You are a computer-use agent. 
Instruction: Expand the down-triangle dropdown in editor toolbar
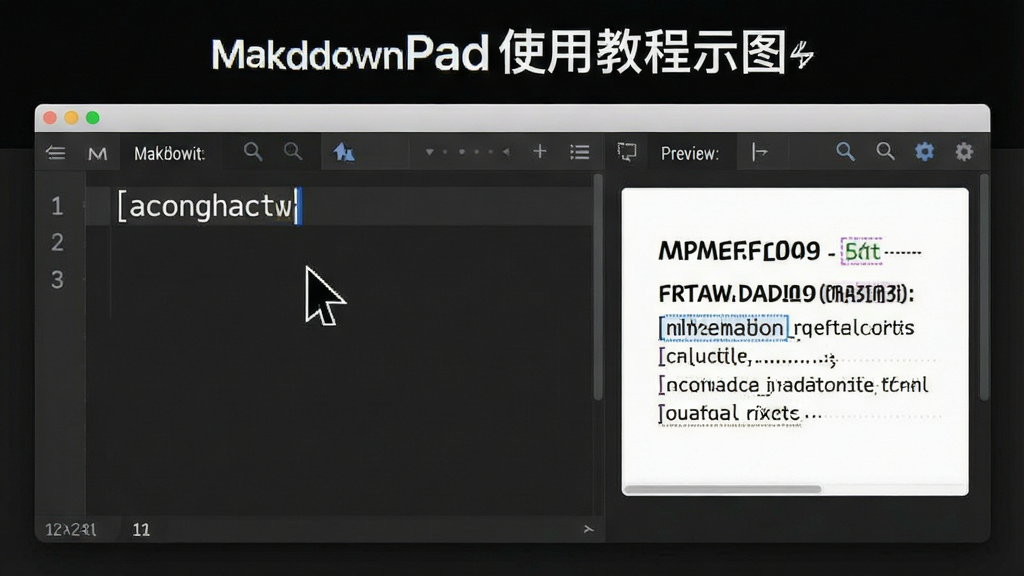429,152
